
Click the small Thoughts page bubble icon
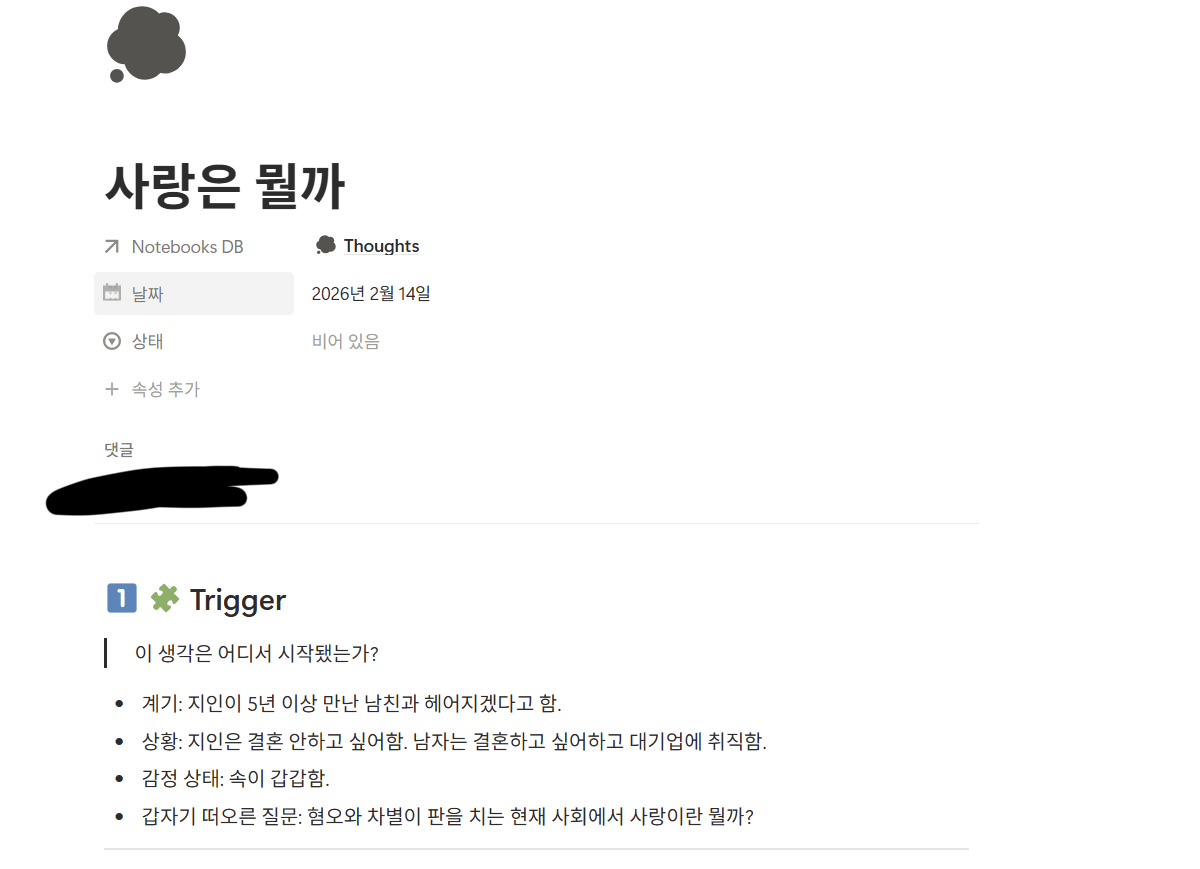[325, 246]
